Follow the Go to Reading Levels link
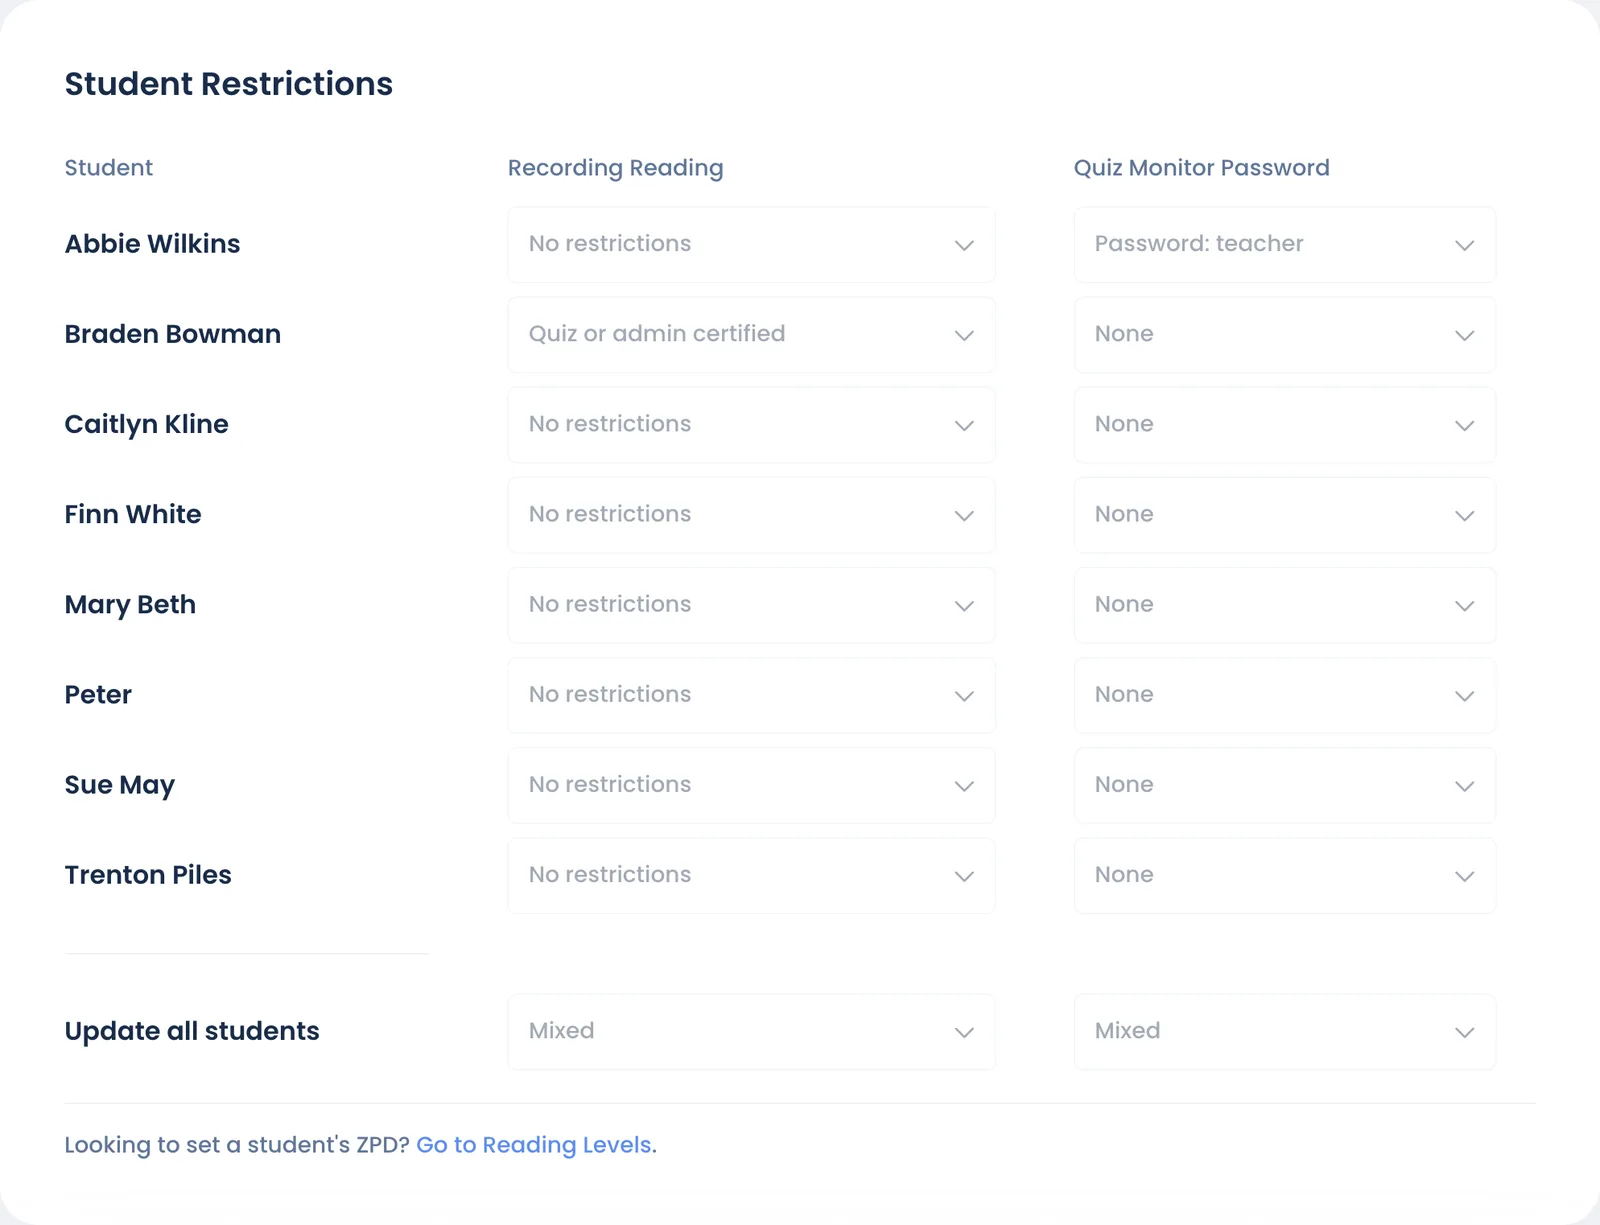Viewport: 1600px width, 1225px height. point(534,1145)
